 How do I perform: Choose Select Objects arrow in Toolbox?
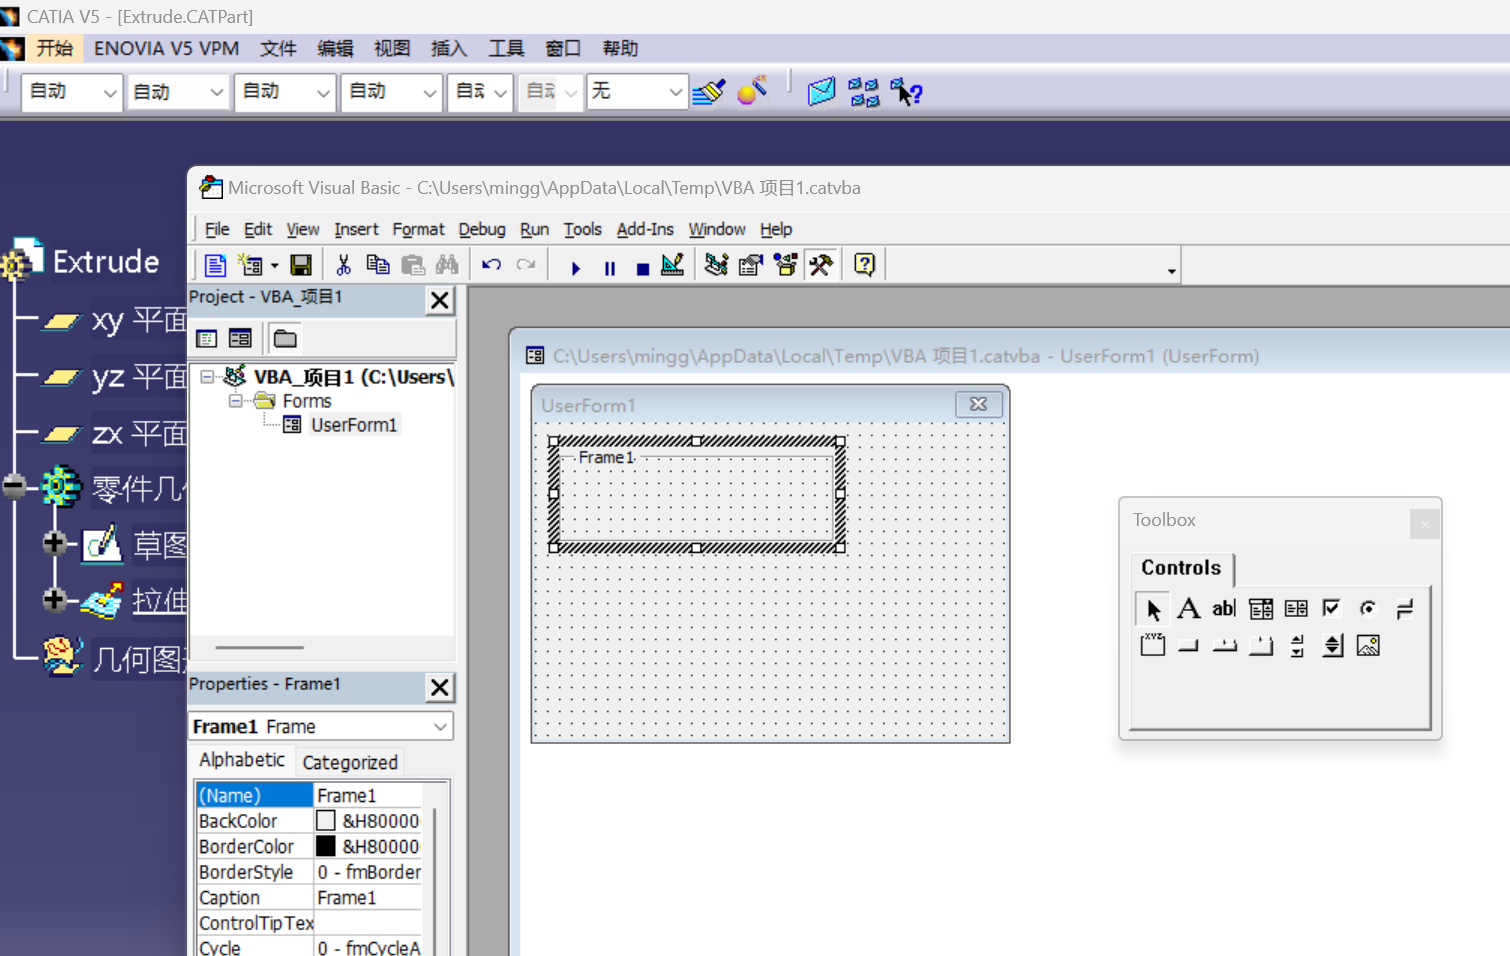[x=1152, y=609]
